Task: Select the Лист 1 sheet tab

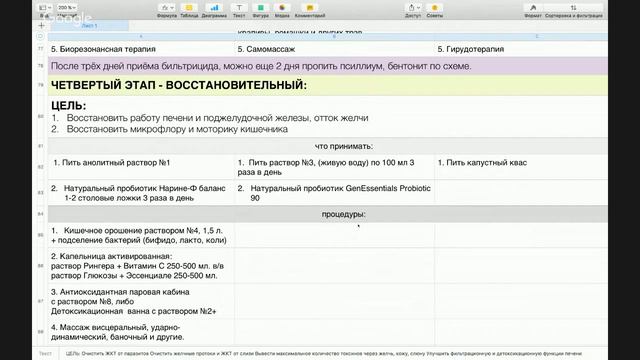Action: (x=89, y=26)
